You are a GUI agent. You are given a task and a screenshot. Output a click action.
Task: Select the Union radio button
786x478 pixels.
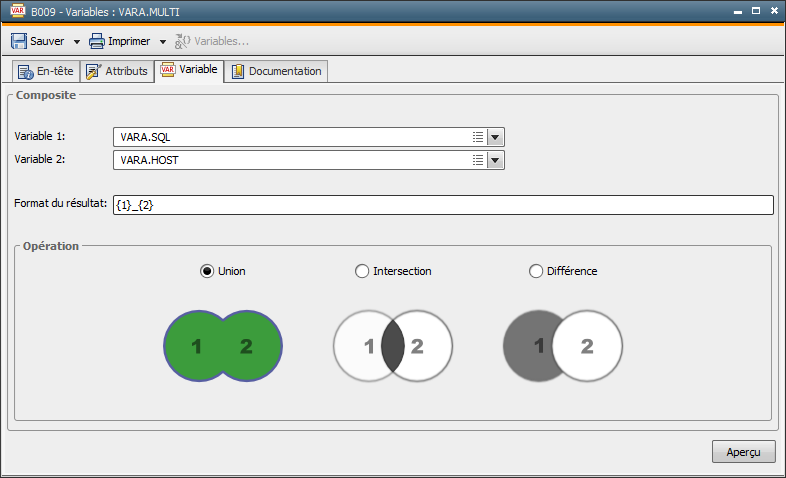click(x=207, y=271)
